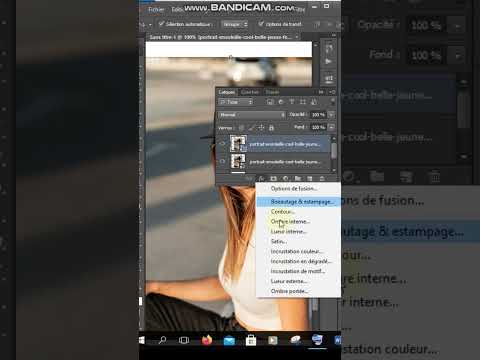Image resolution: width=480 pixels, height=360 pixels.
Task: Hide the second portrait layer
Action: [x=222, y=162]
